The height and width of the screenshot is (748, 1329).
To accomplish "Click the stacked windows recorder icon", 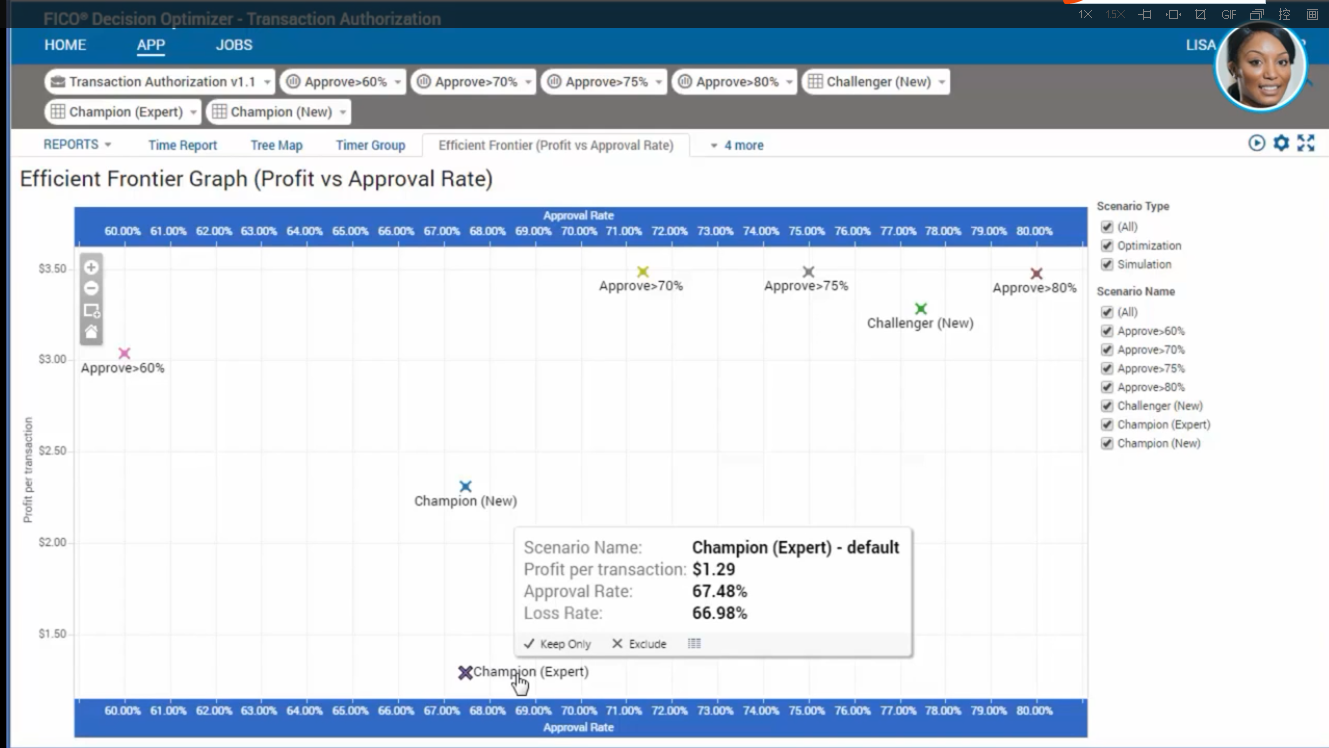I will (x=1257, y=15).
